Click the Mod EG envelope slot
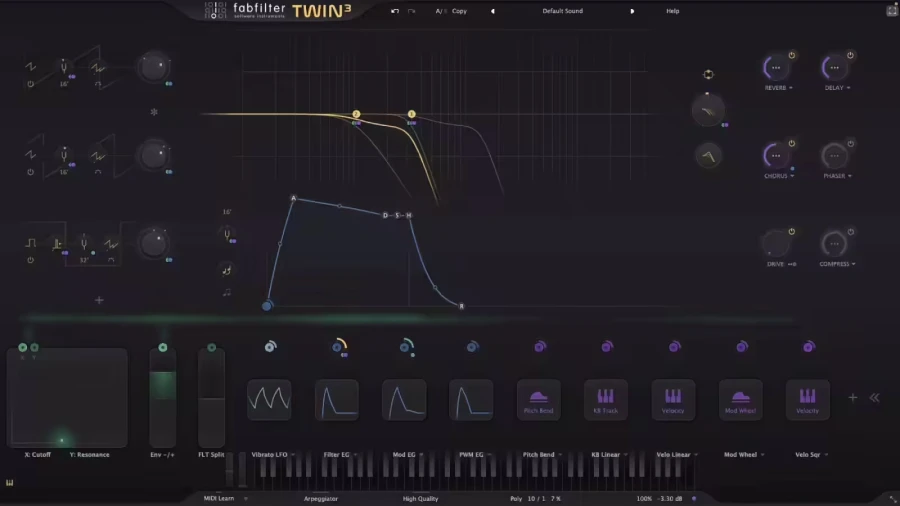Viewport: 900px width, 506px height. [404, 399]
